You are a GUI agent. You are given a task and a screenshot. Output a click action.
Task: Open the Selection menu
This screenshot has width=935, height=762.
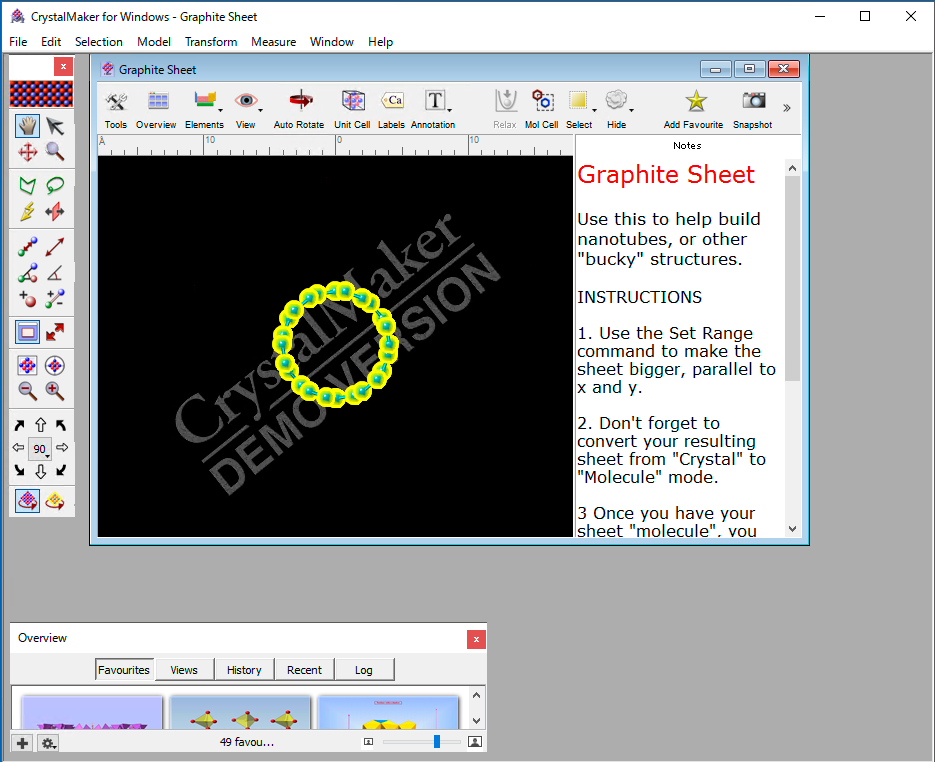(99, 42)
